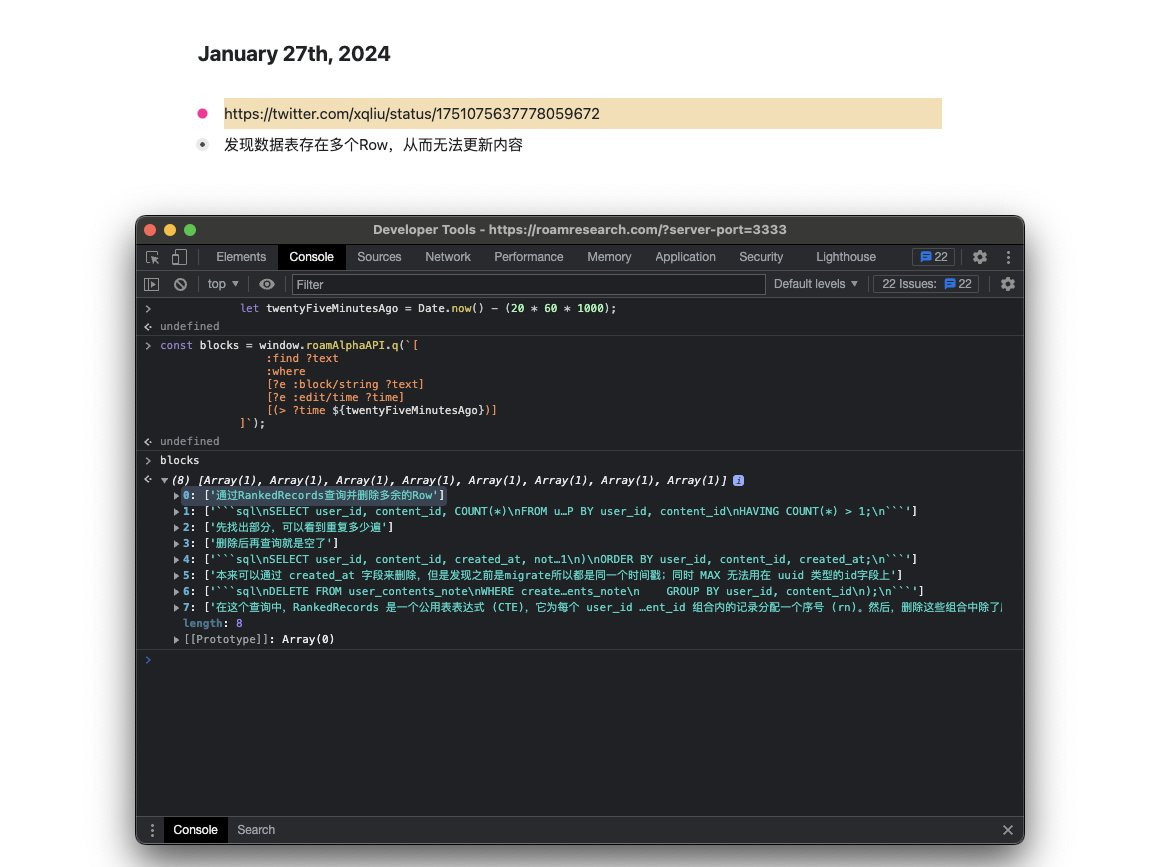The image size is (1149, 867).
Task: Open the Sources tab
Action: [380, 257]
